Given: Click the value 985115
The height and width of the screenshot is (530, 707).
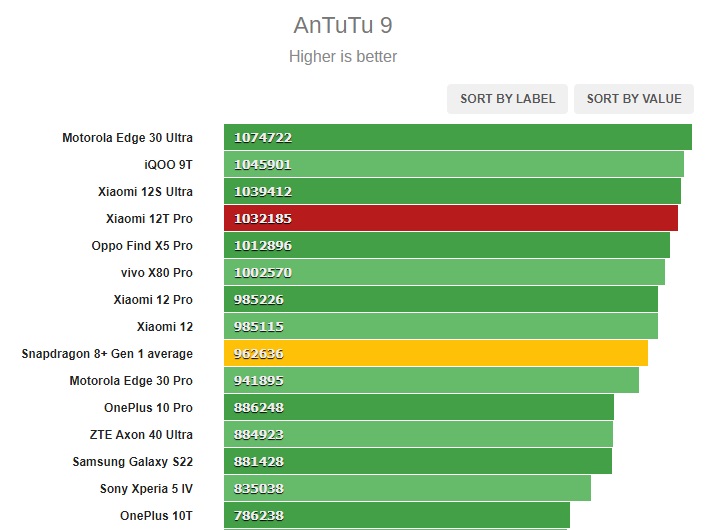Looking at the screenshot, I should coord(259,327).
